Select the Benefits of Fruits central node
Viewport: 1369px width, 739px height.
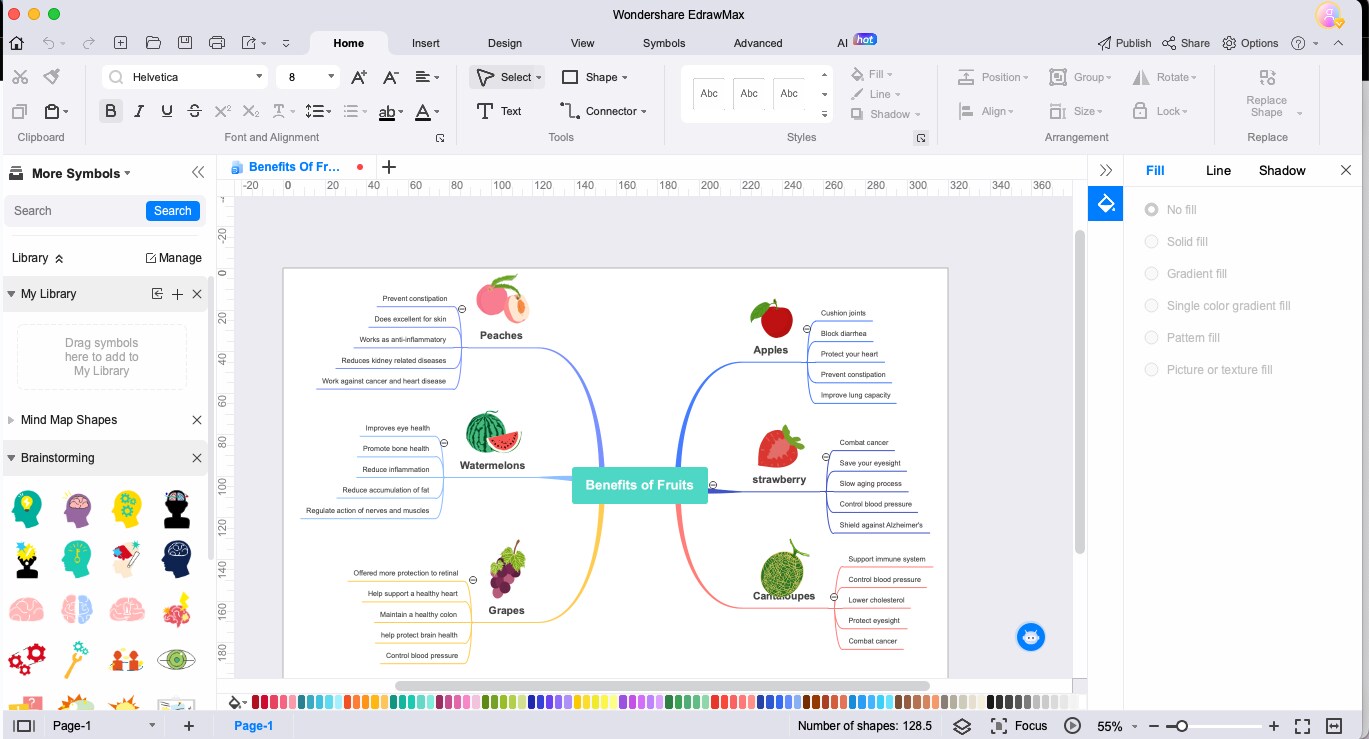click(639, 485)
